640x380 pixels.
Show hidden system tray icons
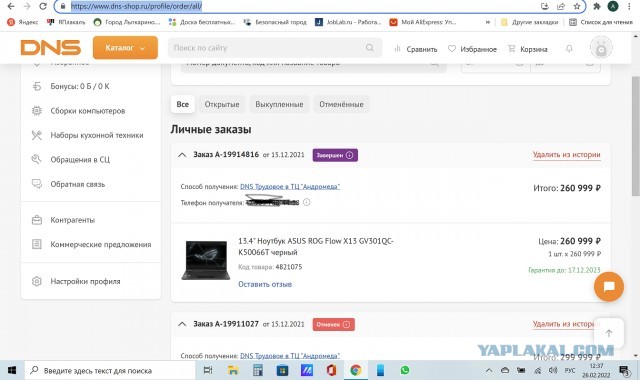click(x=489, y=370)
